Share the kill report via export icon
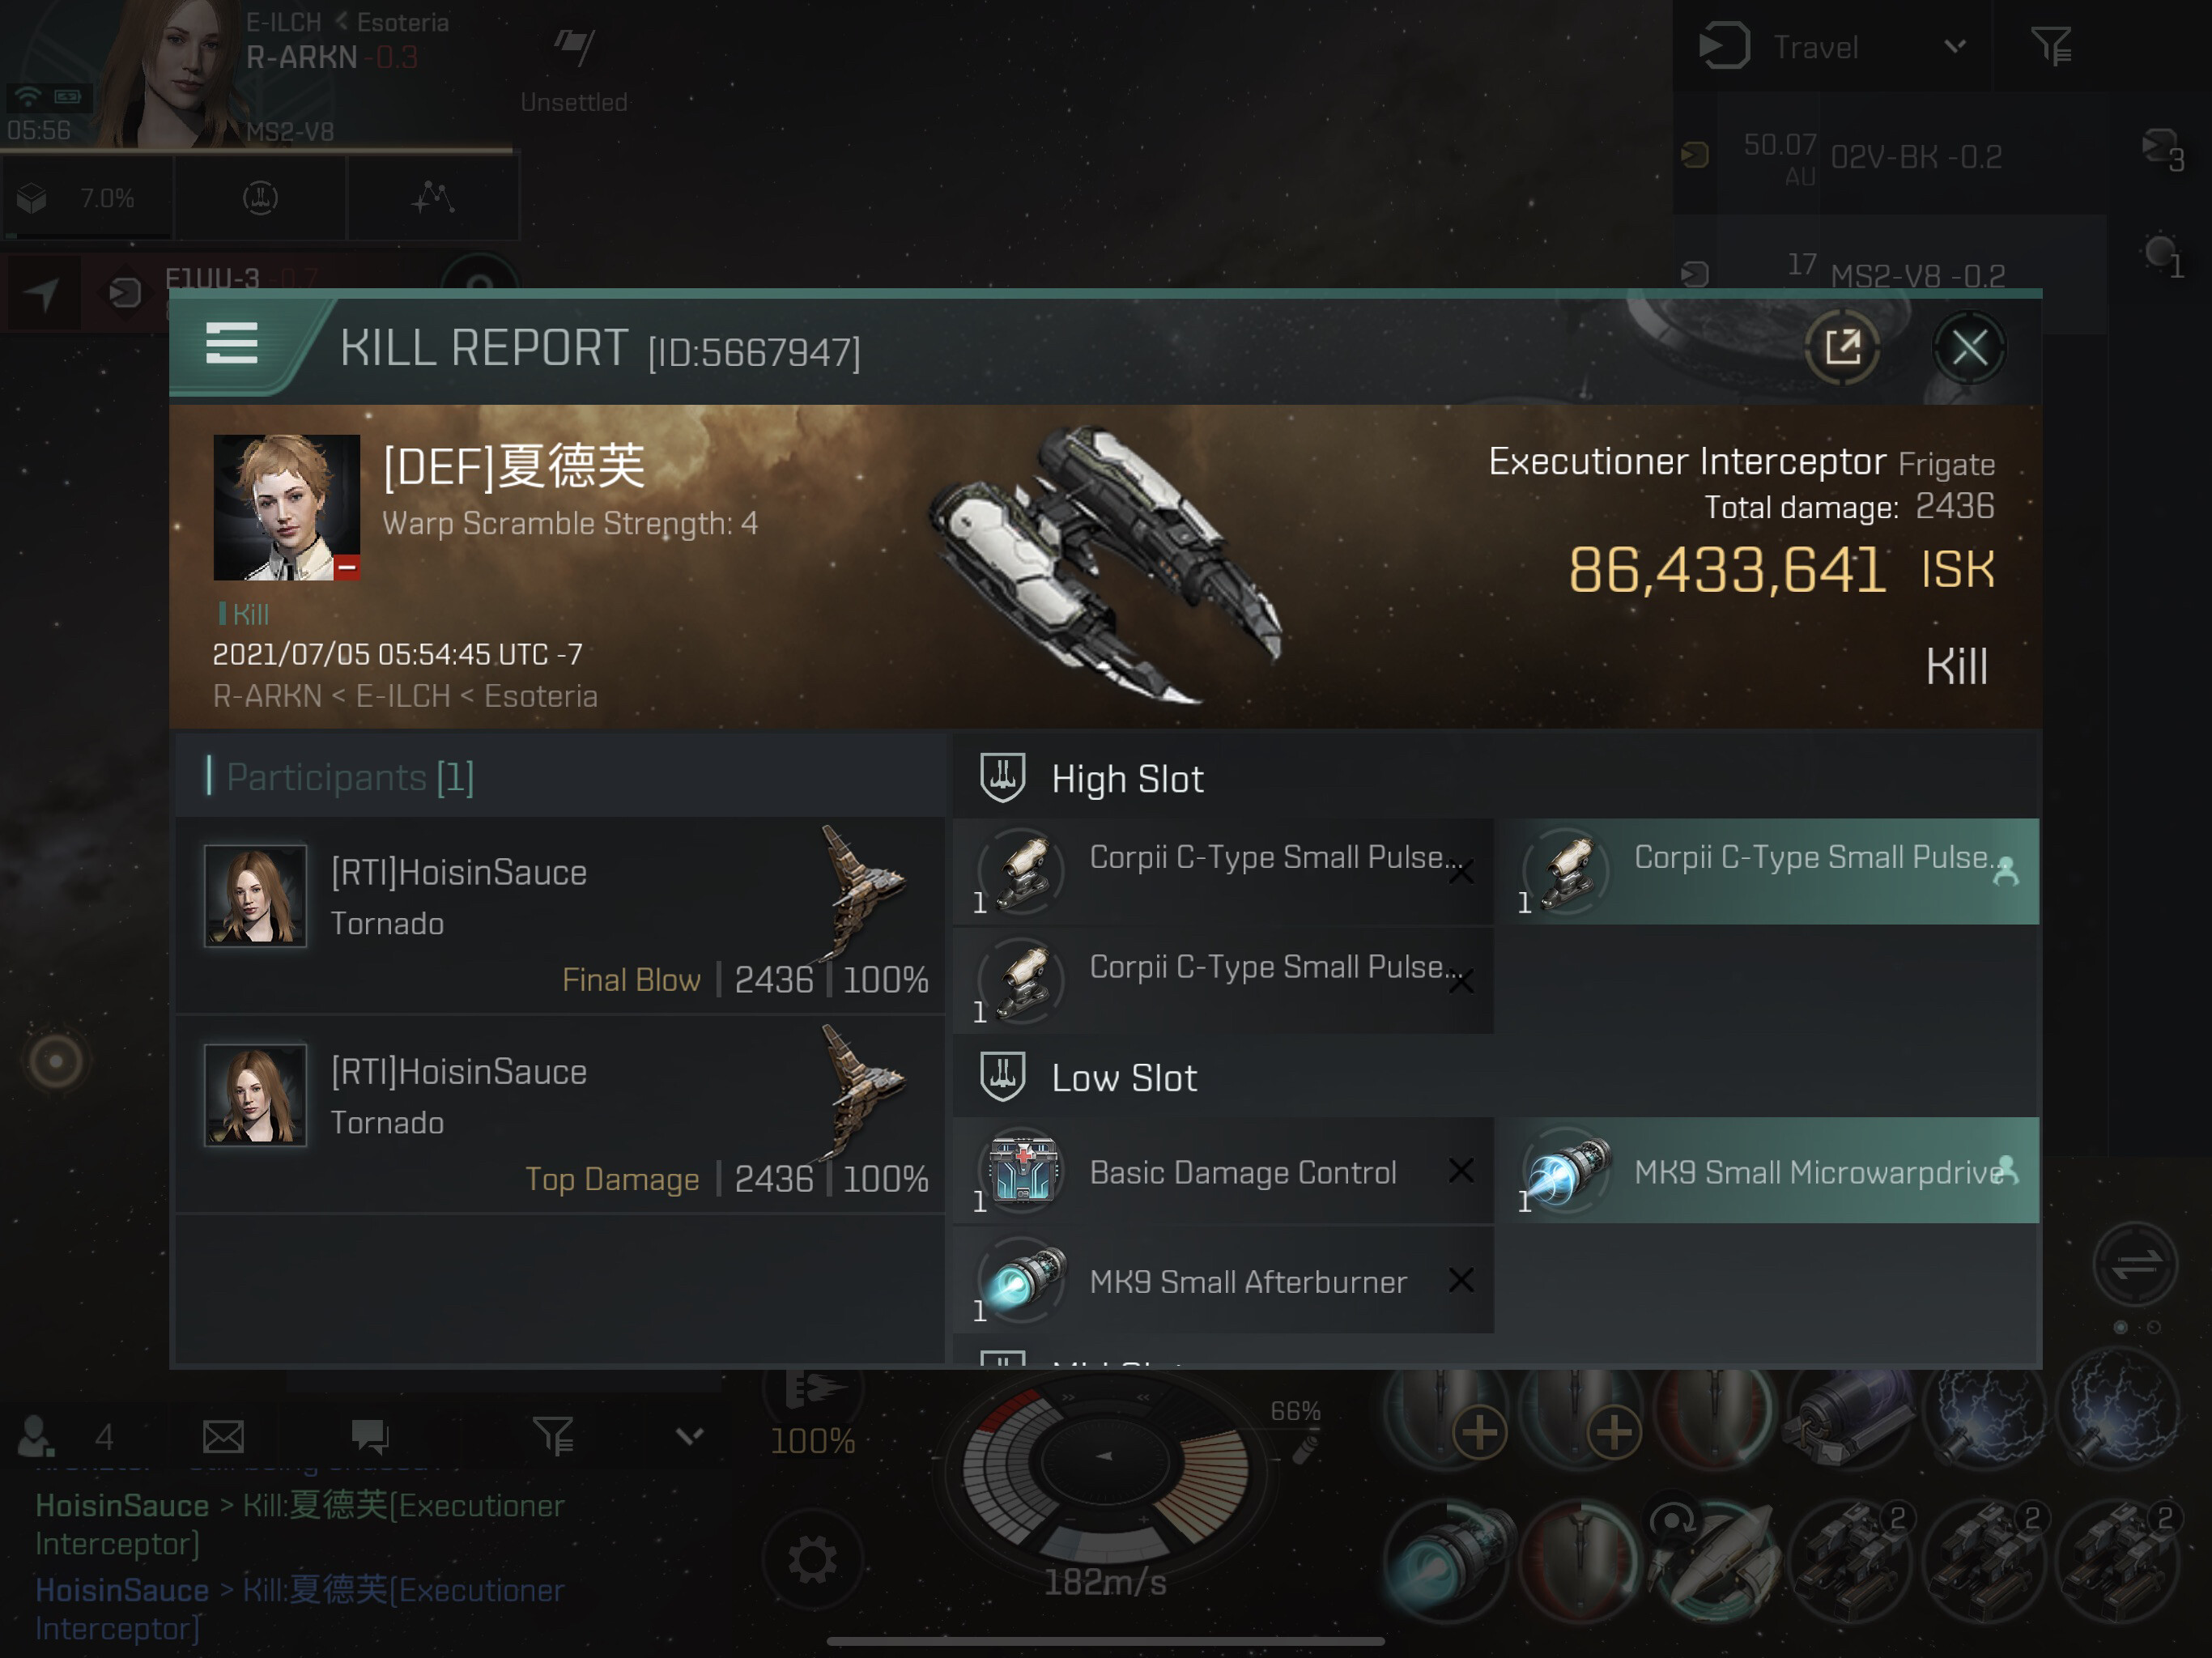This screenshot has height=1658, width=2212. coord(1842,348)
